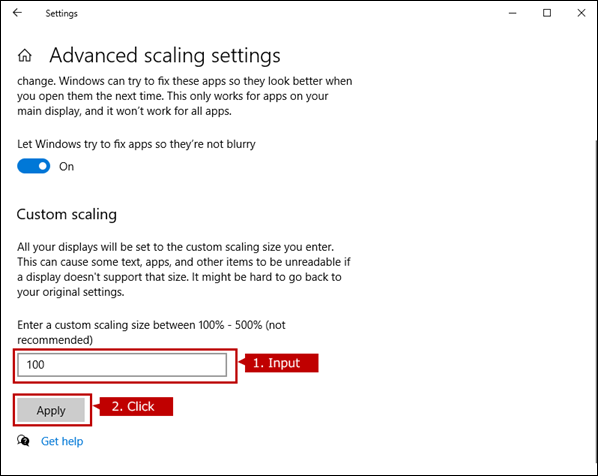Select the 'Let Windows try to fix apps' label

[x=136, y=144]
